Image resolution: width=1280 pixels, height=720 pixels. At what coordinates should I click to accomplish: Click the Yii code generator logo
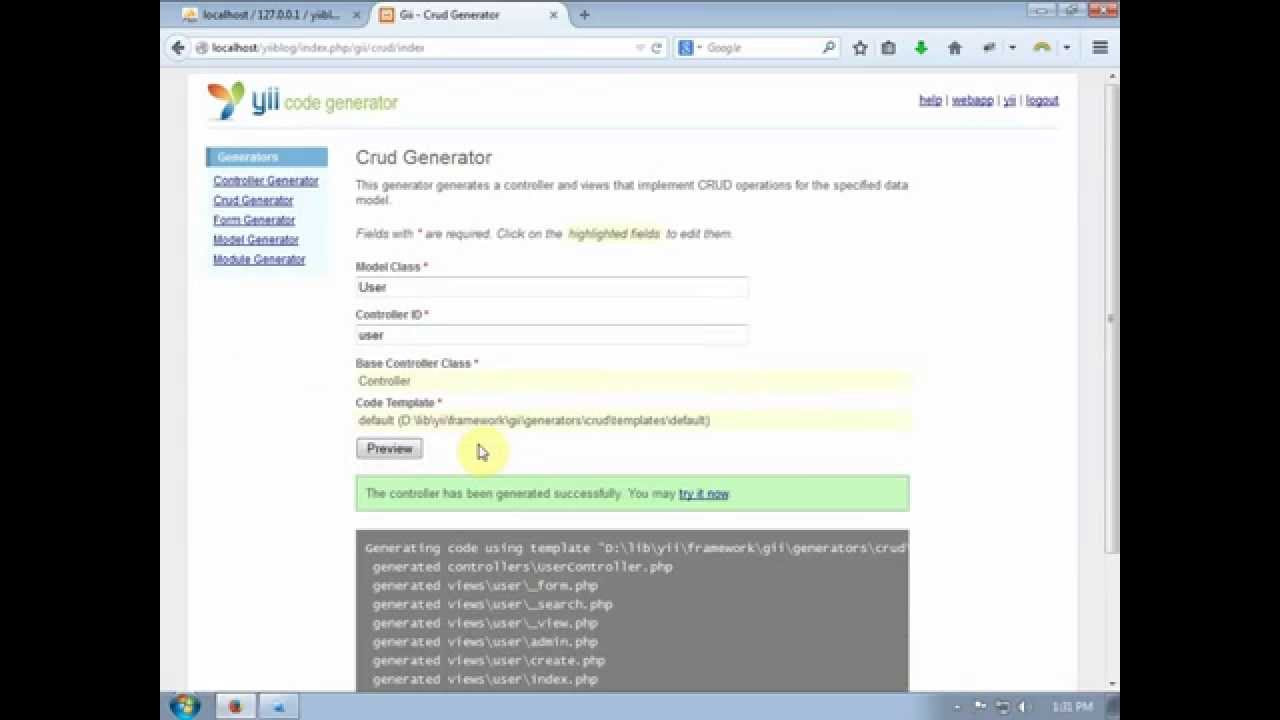coord(303,101)
